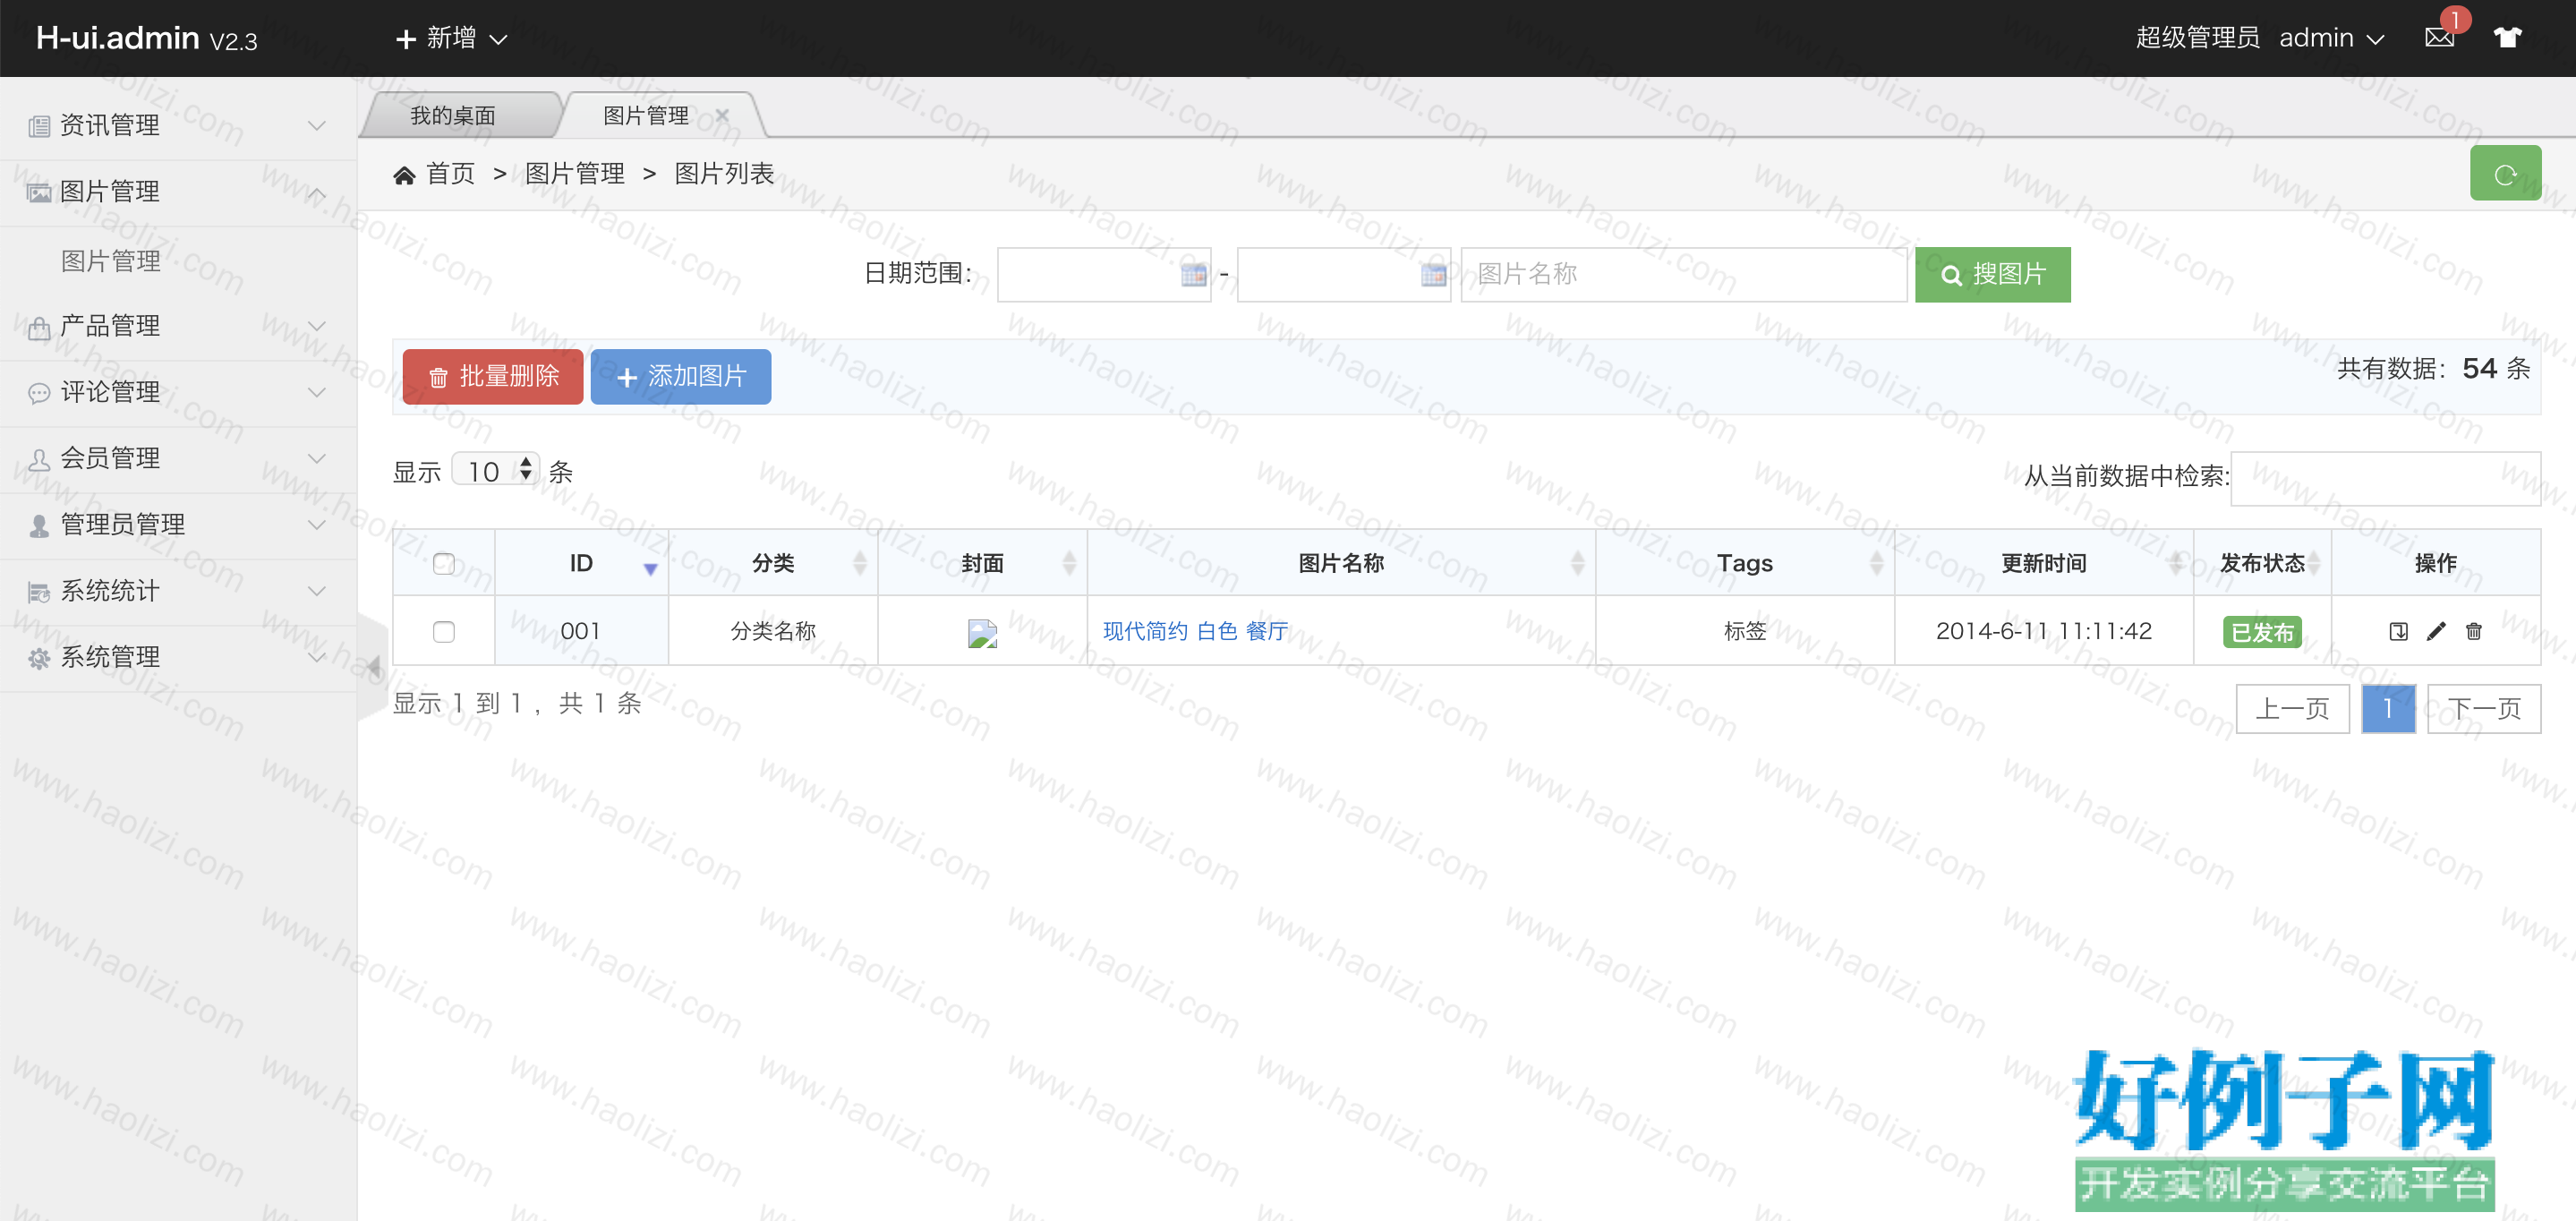Open the rows-per-page selector showing 10
The image size is (2576, 1221).
pos(496,470)
